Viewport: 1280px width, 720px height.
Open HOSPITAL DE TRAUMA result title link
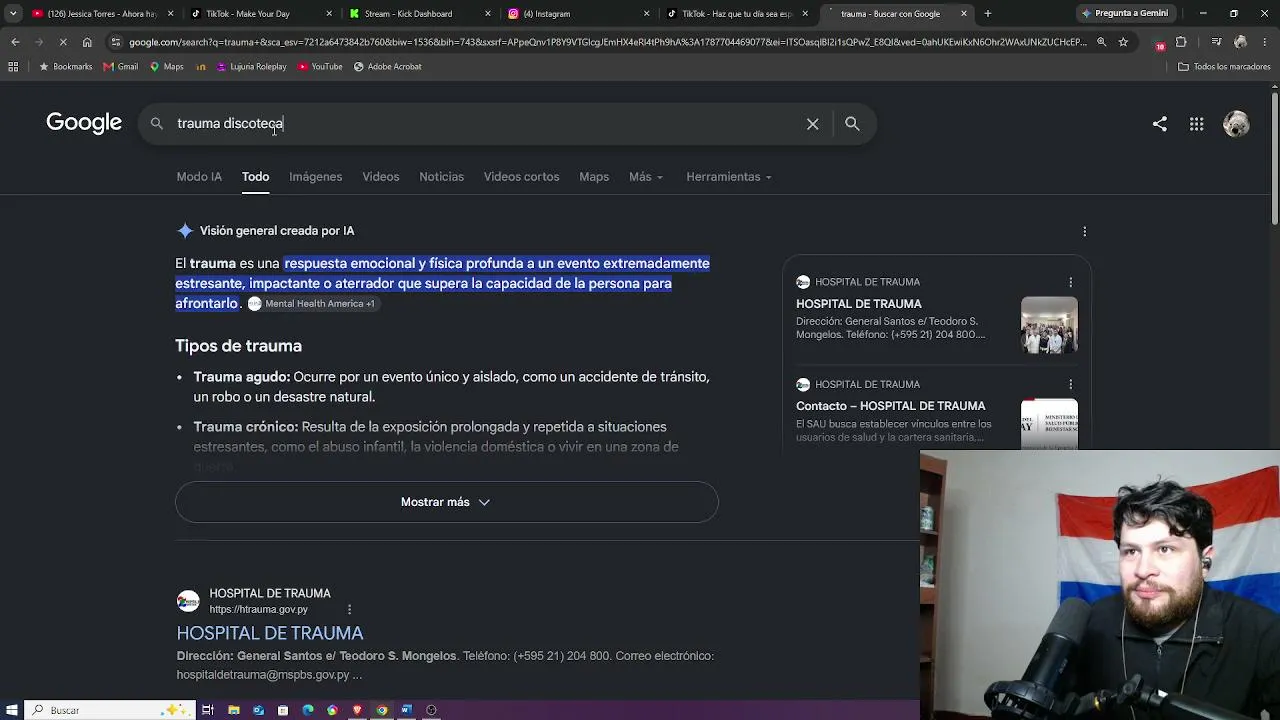point(270,633)
